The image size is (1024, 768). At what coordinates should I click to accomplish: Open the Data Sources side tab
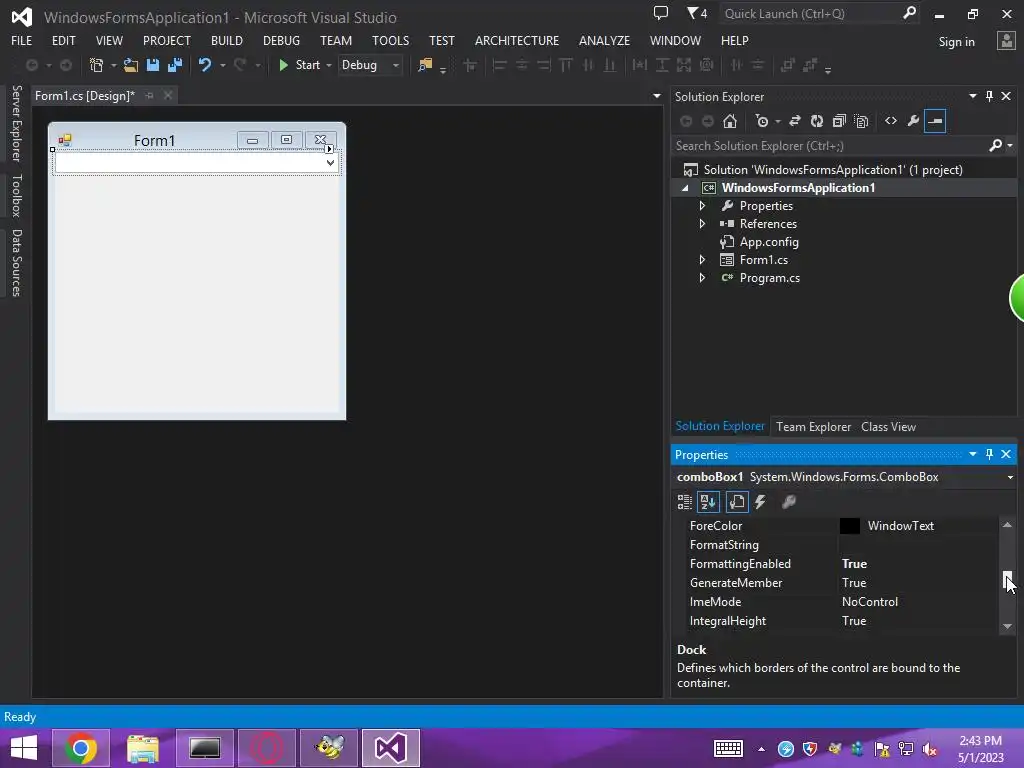click(x=16, y=263)
